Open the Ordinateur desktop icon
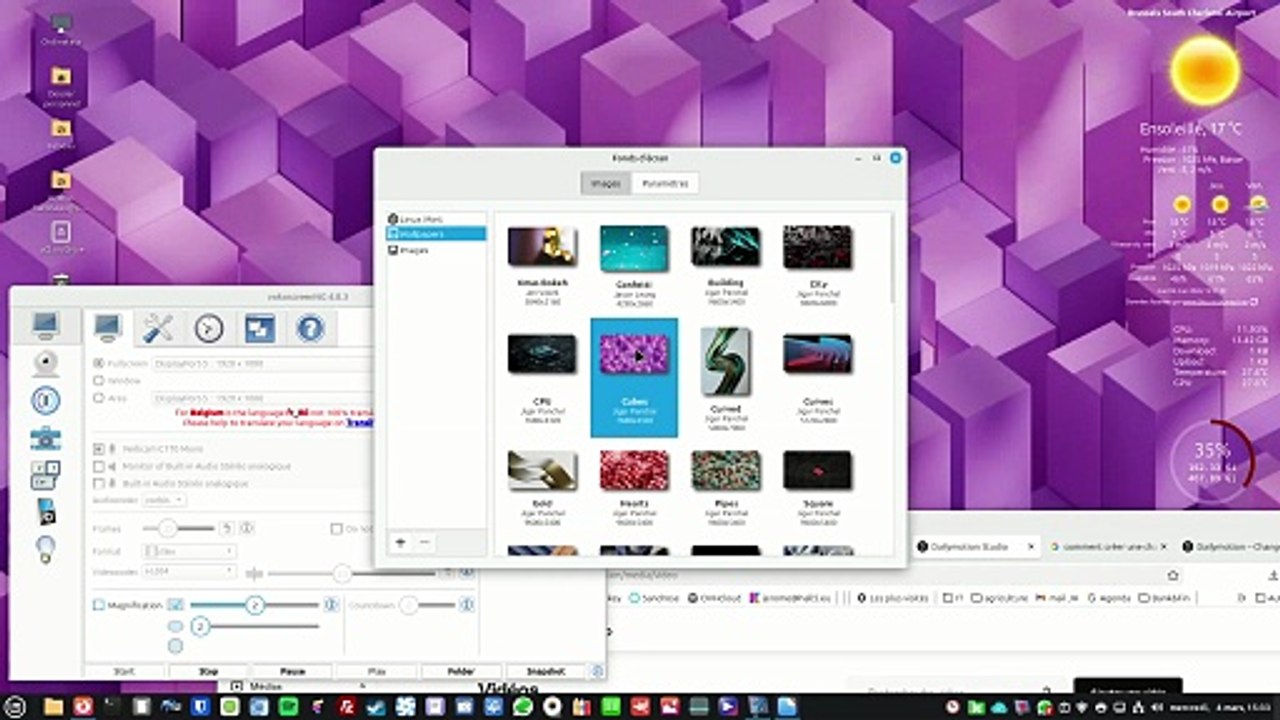Viewport: 1280px width, 720px height. pos(61,28)
